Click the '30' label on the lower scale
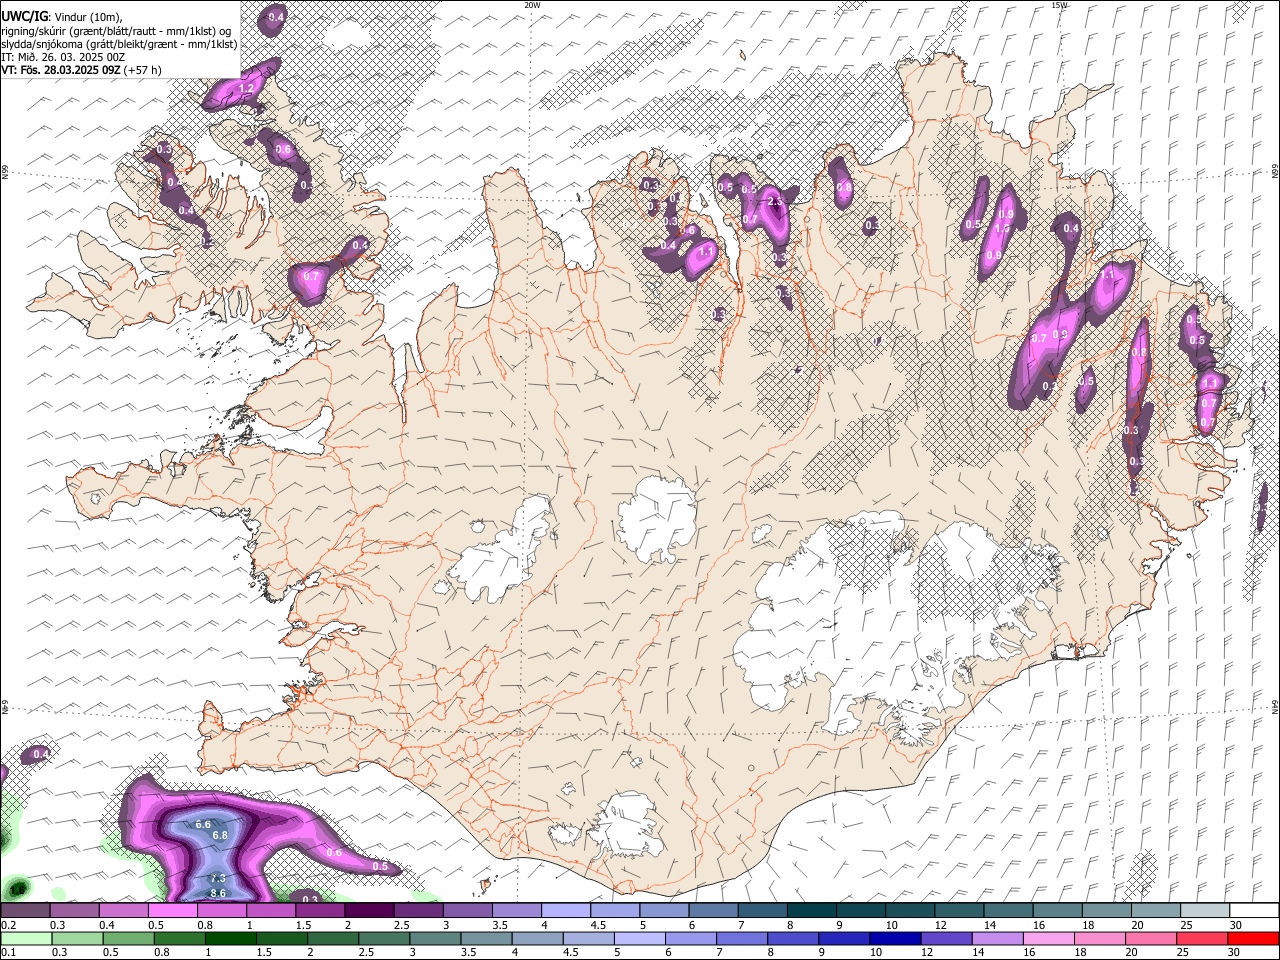The width and height of the screenshot is (1280, 960). point(1235,953)
